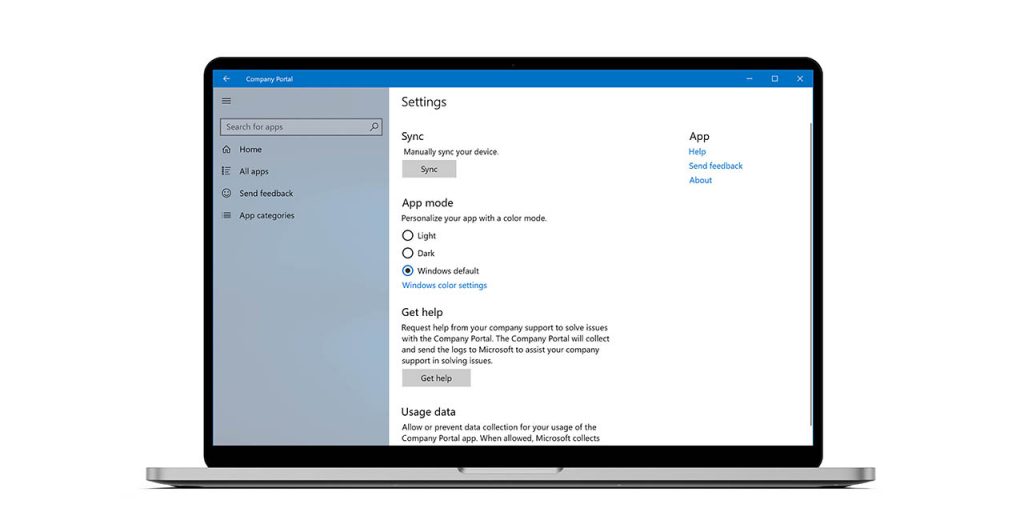Click the Home icon in the sidebar

tap(226, 149)
